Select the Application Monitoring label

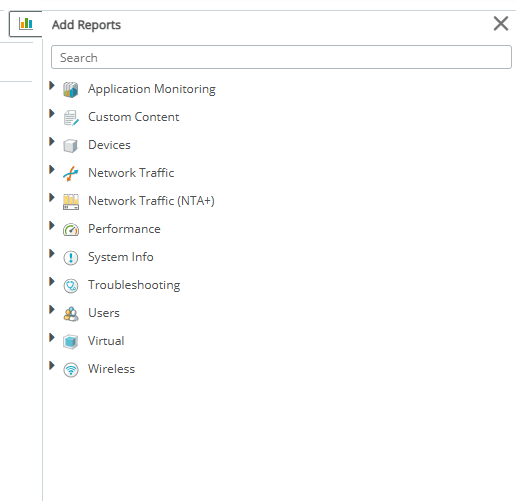[x=152, y=89]
